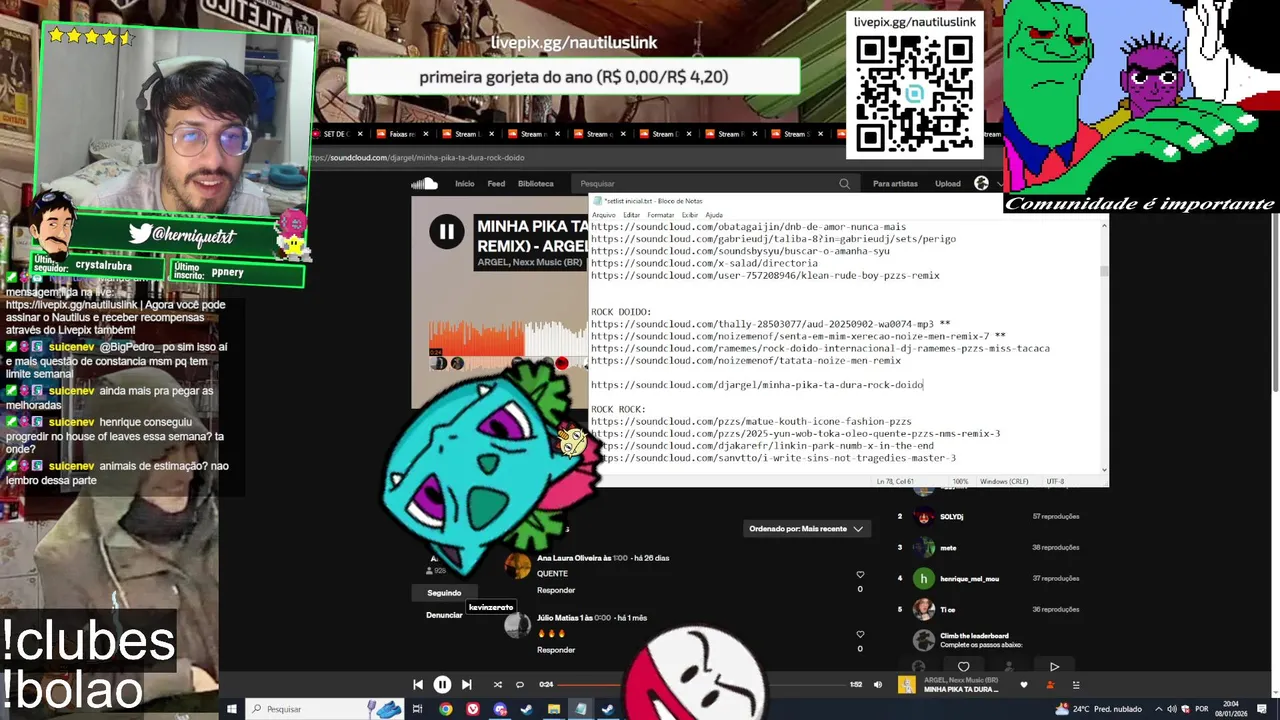Click the track waveform to seek
Screen dimensions: 1280x720
(x=510, y=338)
